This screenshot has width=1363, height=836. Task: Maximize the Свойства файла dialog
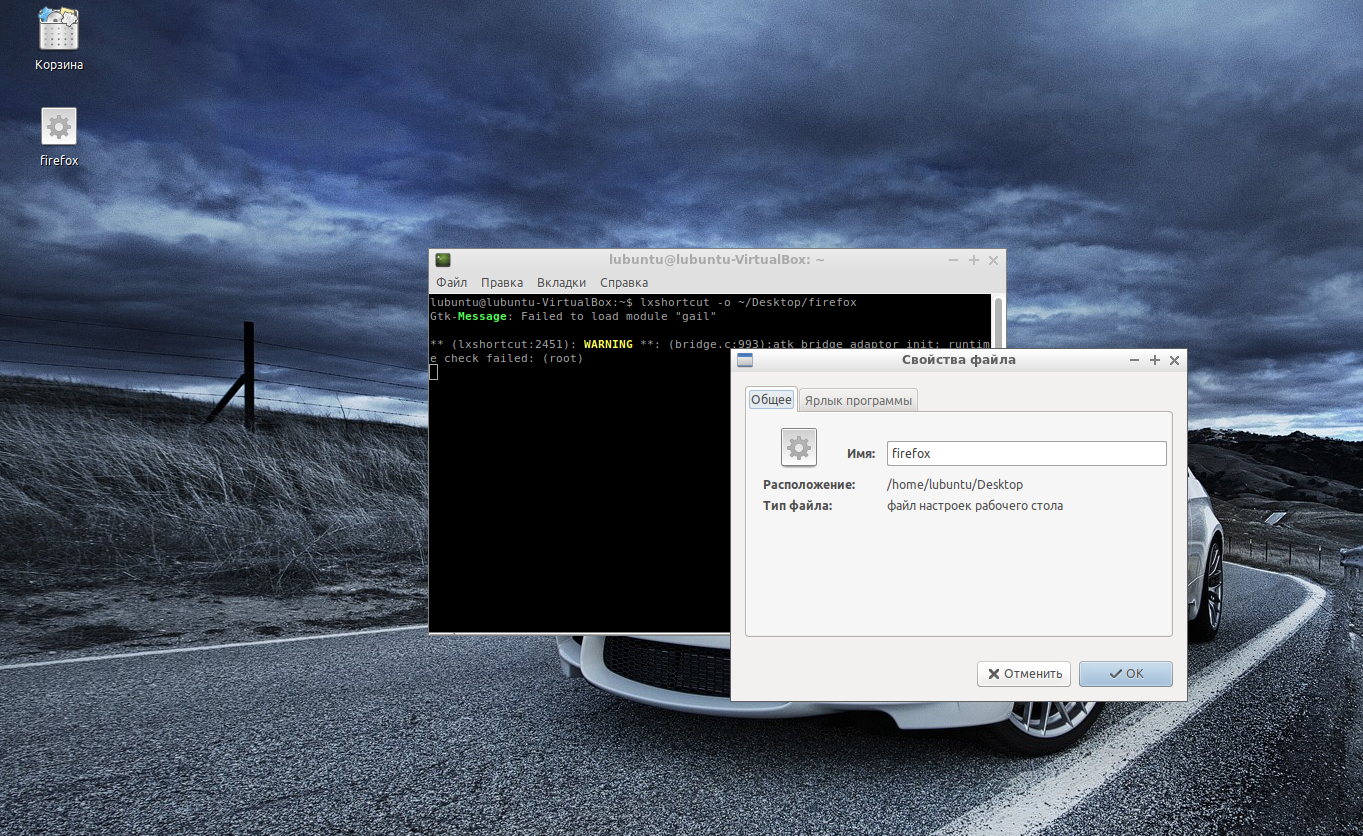coord(1154,360)
